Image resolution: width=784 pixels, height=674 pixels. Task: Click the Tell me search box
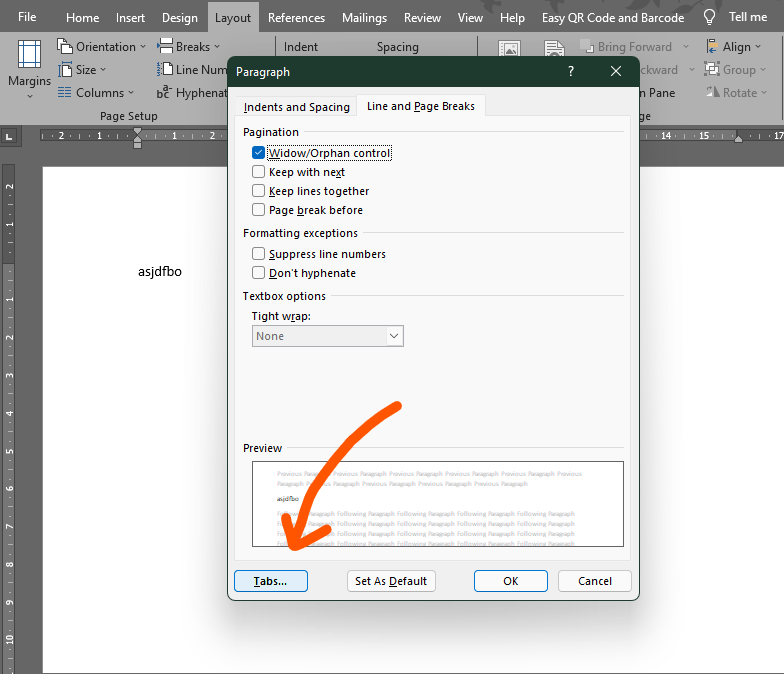tap(748, 17)
